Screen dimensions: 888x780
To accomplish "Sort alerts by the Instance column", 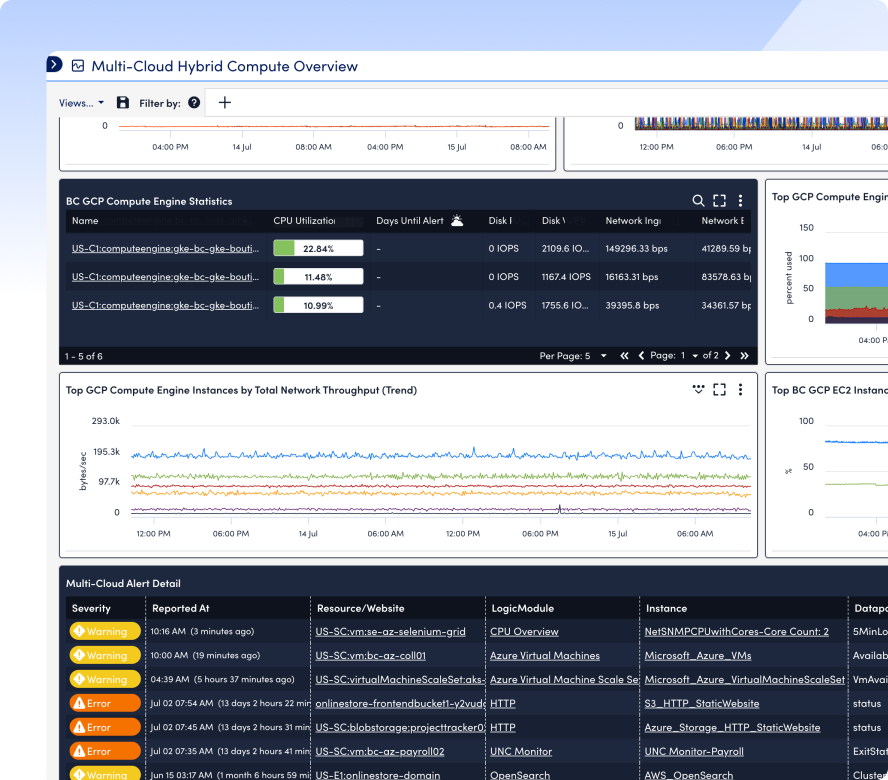I will [667, 608].
